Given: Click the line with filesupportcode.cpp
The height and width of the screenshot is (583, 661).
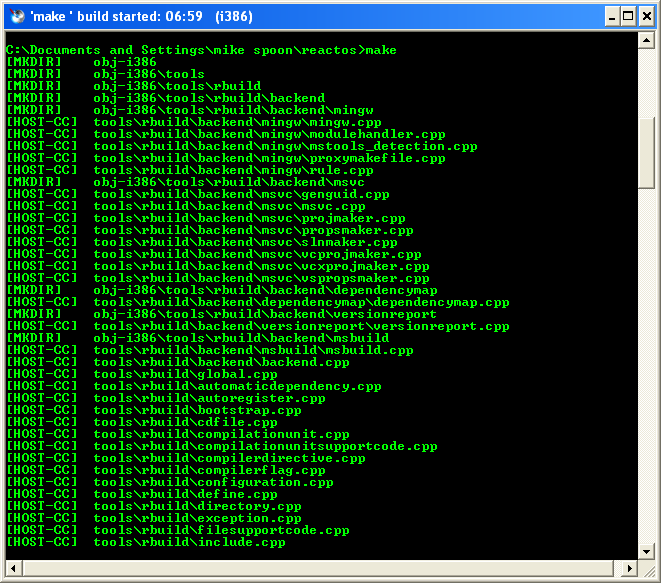Looking at the screenshot, I should tap(178, 531).
